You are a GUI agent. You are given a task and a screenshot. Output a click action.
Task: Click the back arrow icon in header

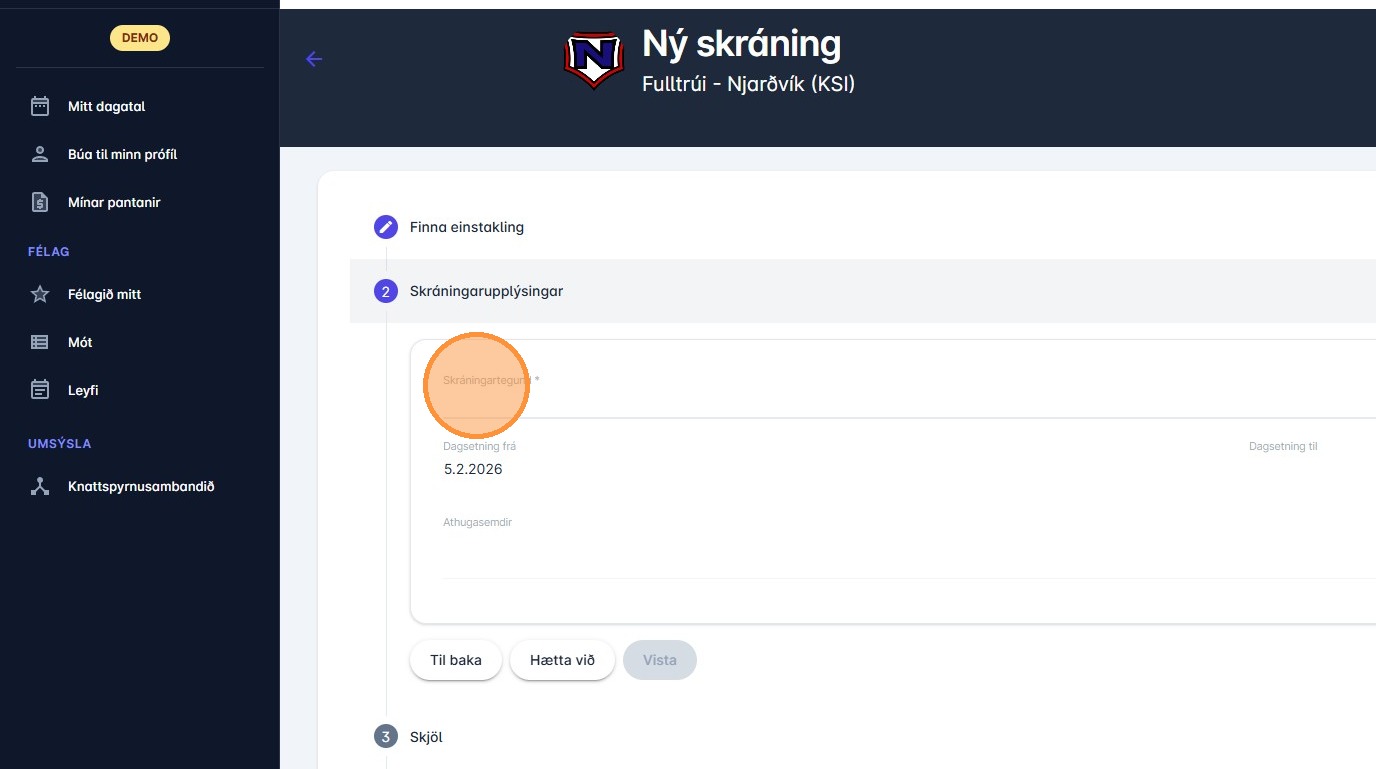tap(314, 59)
